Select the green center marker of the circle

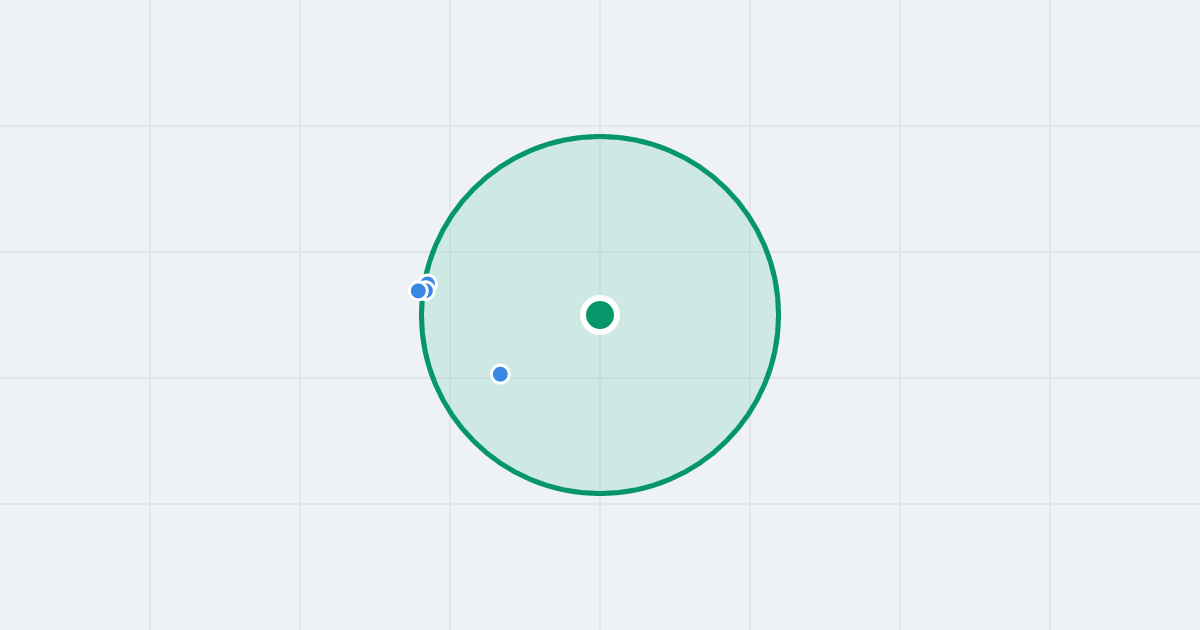coord(600,315)
